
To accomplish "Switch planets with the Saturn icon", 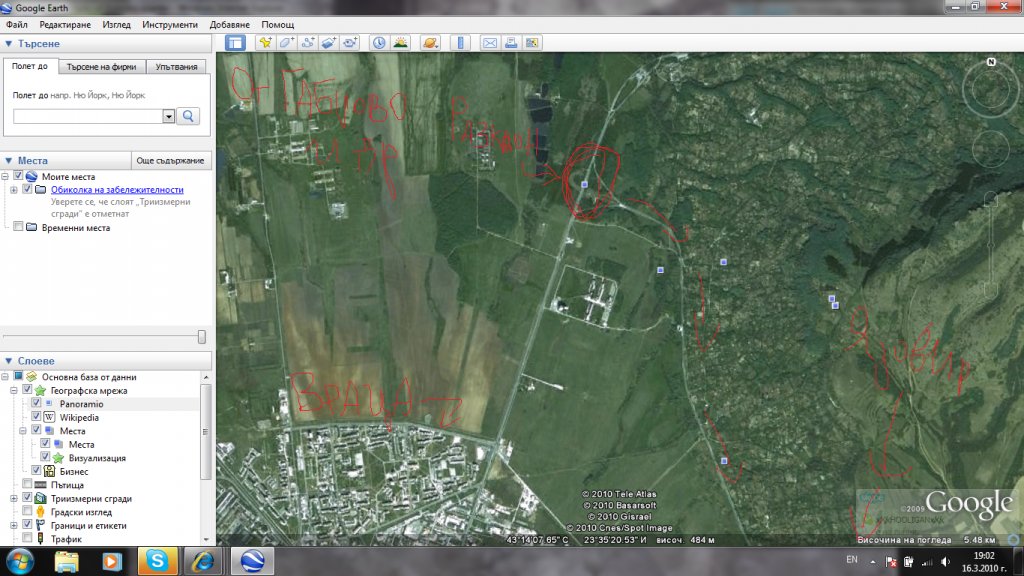I will point(430,43).
